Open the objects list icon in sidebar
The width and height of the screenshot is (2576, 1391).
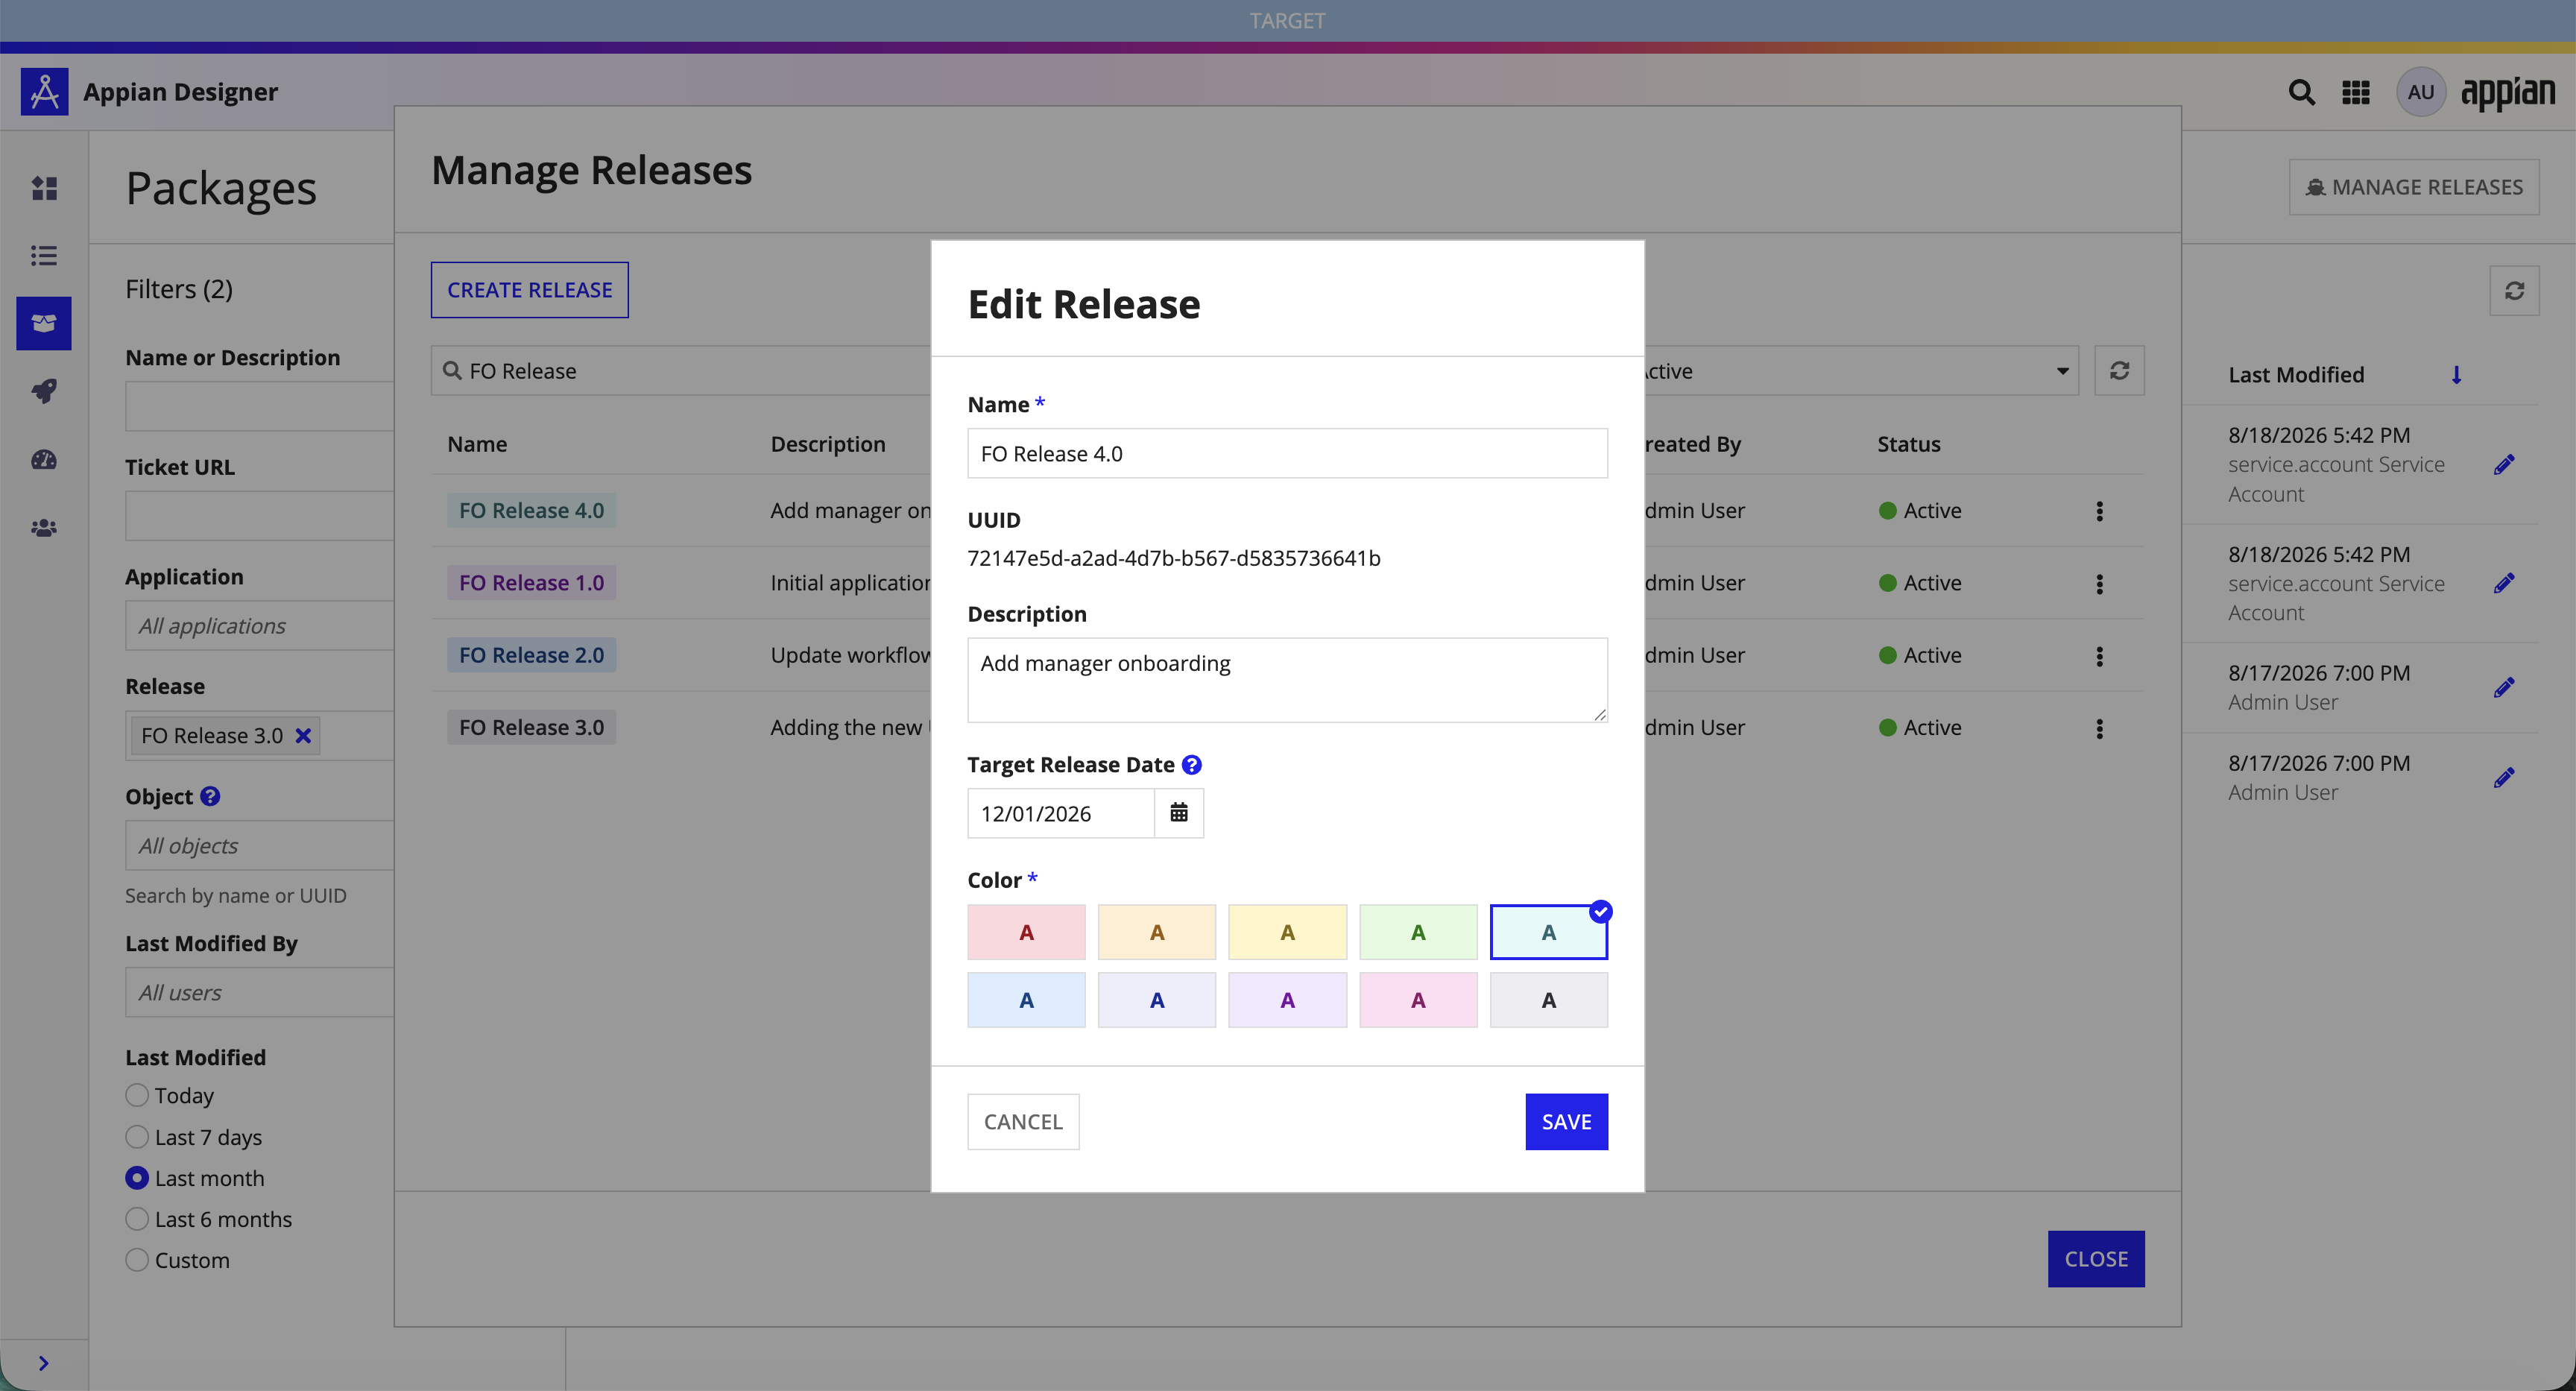click(44, 256)
